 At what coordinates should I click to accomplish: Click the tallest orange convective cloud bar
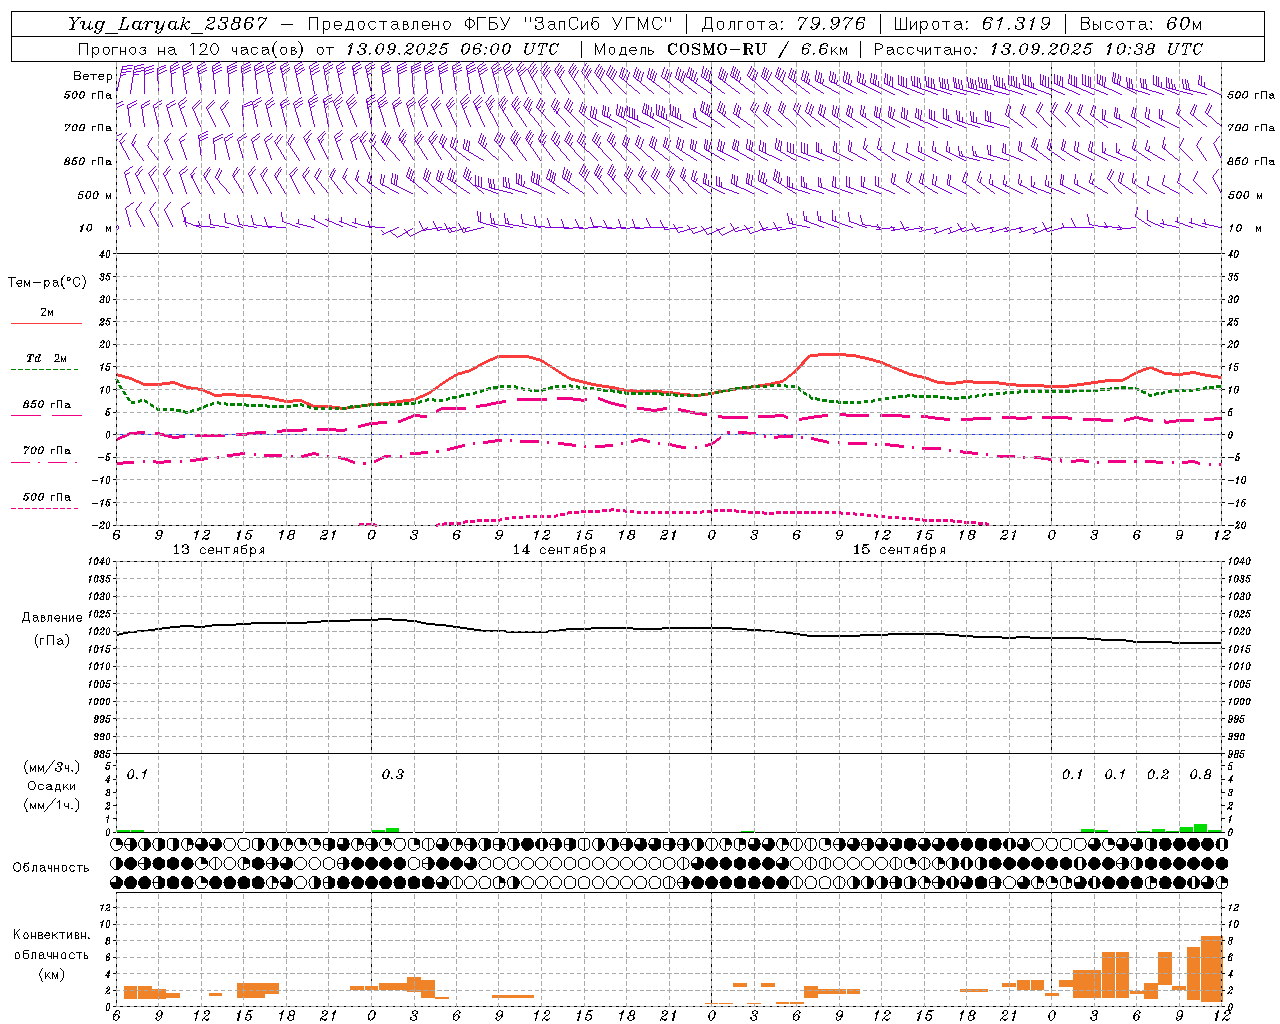point(1211,968)
